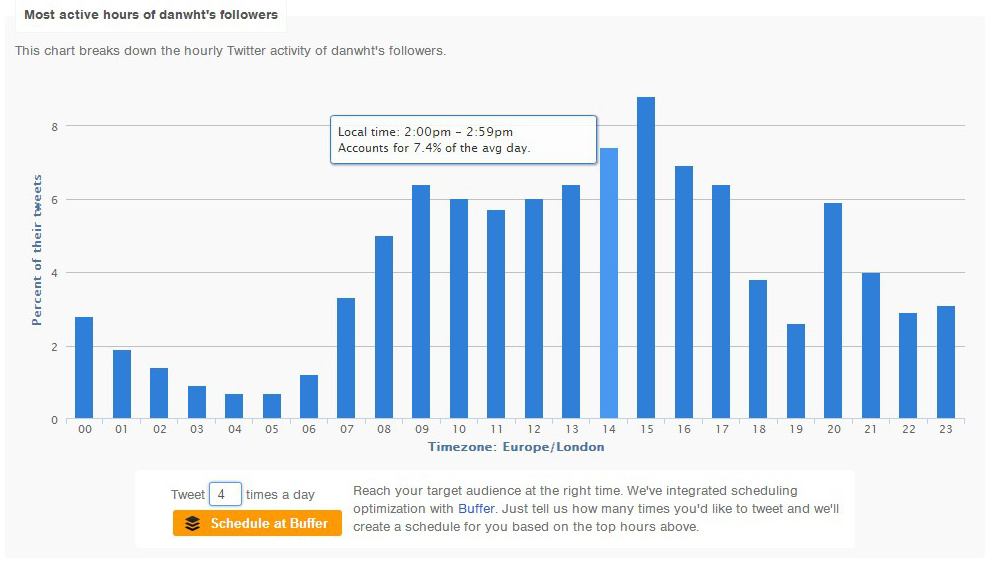Click the bar for hour 08

click(384, 327)
